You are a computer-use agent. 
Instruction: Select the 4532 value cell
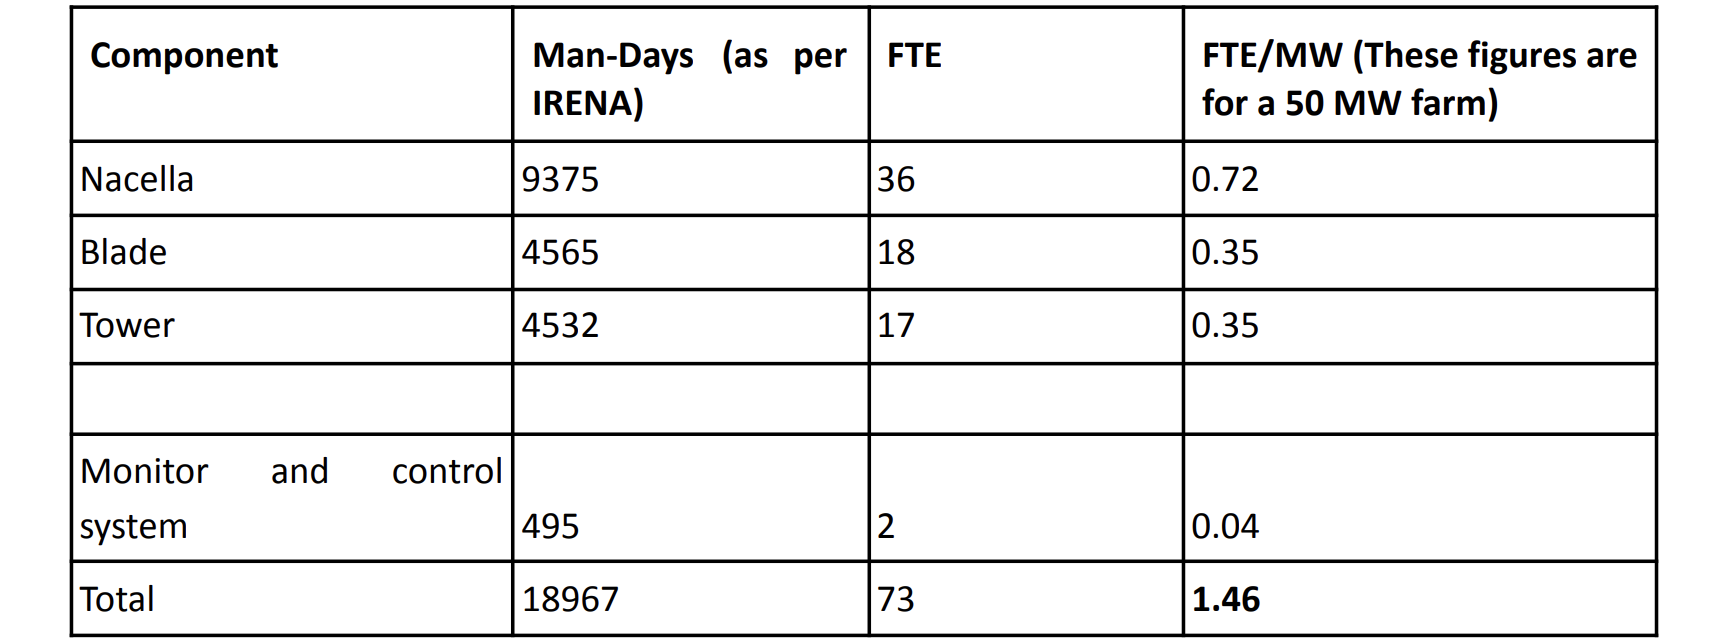(690, 325)
